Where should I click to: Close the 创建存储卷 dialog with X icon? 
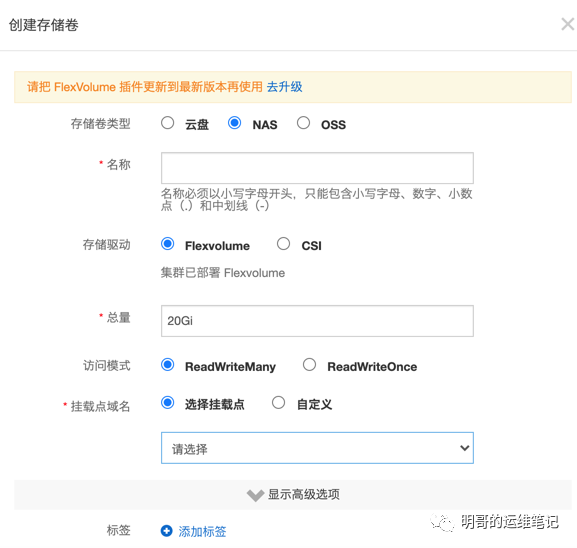(x=567, y=25)
